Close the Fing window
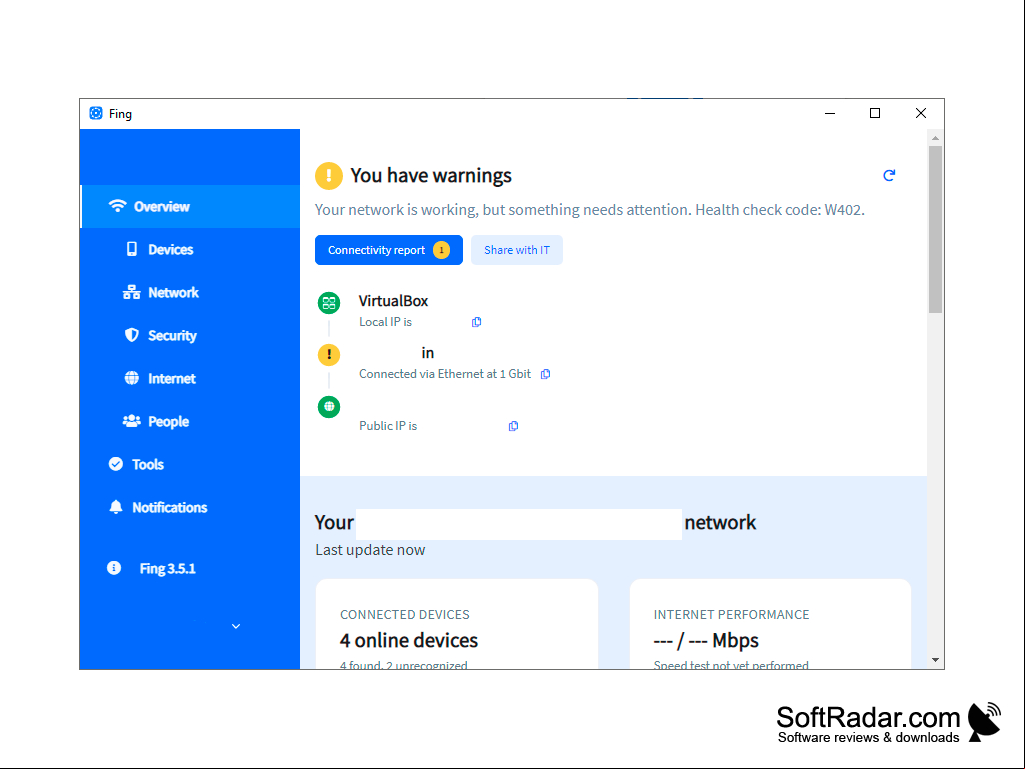 920,113
